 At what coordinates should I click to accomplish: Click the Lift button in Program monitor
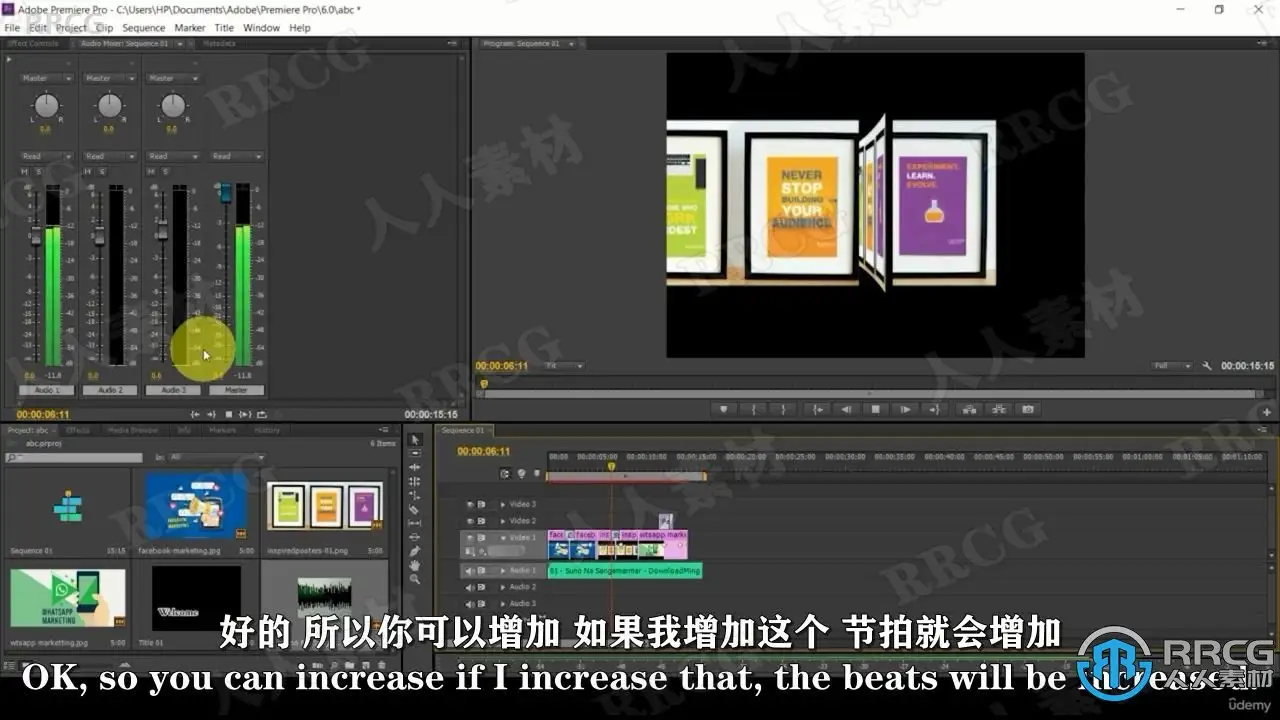point(968,409)
